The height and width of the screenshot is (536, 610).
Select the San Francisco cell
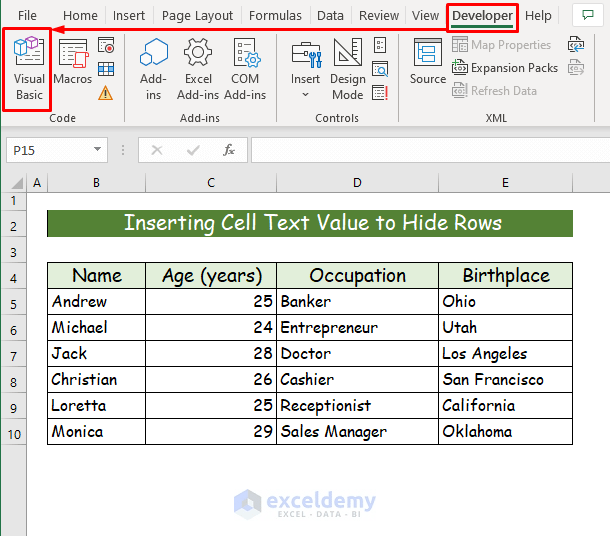(505, 380)
